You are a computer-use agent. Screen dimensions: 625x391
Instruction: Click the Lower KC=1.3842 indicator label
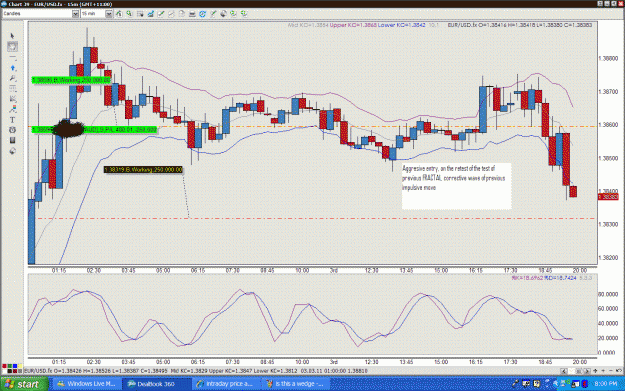401,25
